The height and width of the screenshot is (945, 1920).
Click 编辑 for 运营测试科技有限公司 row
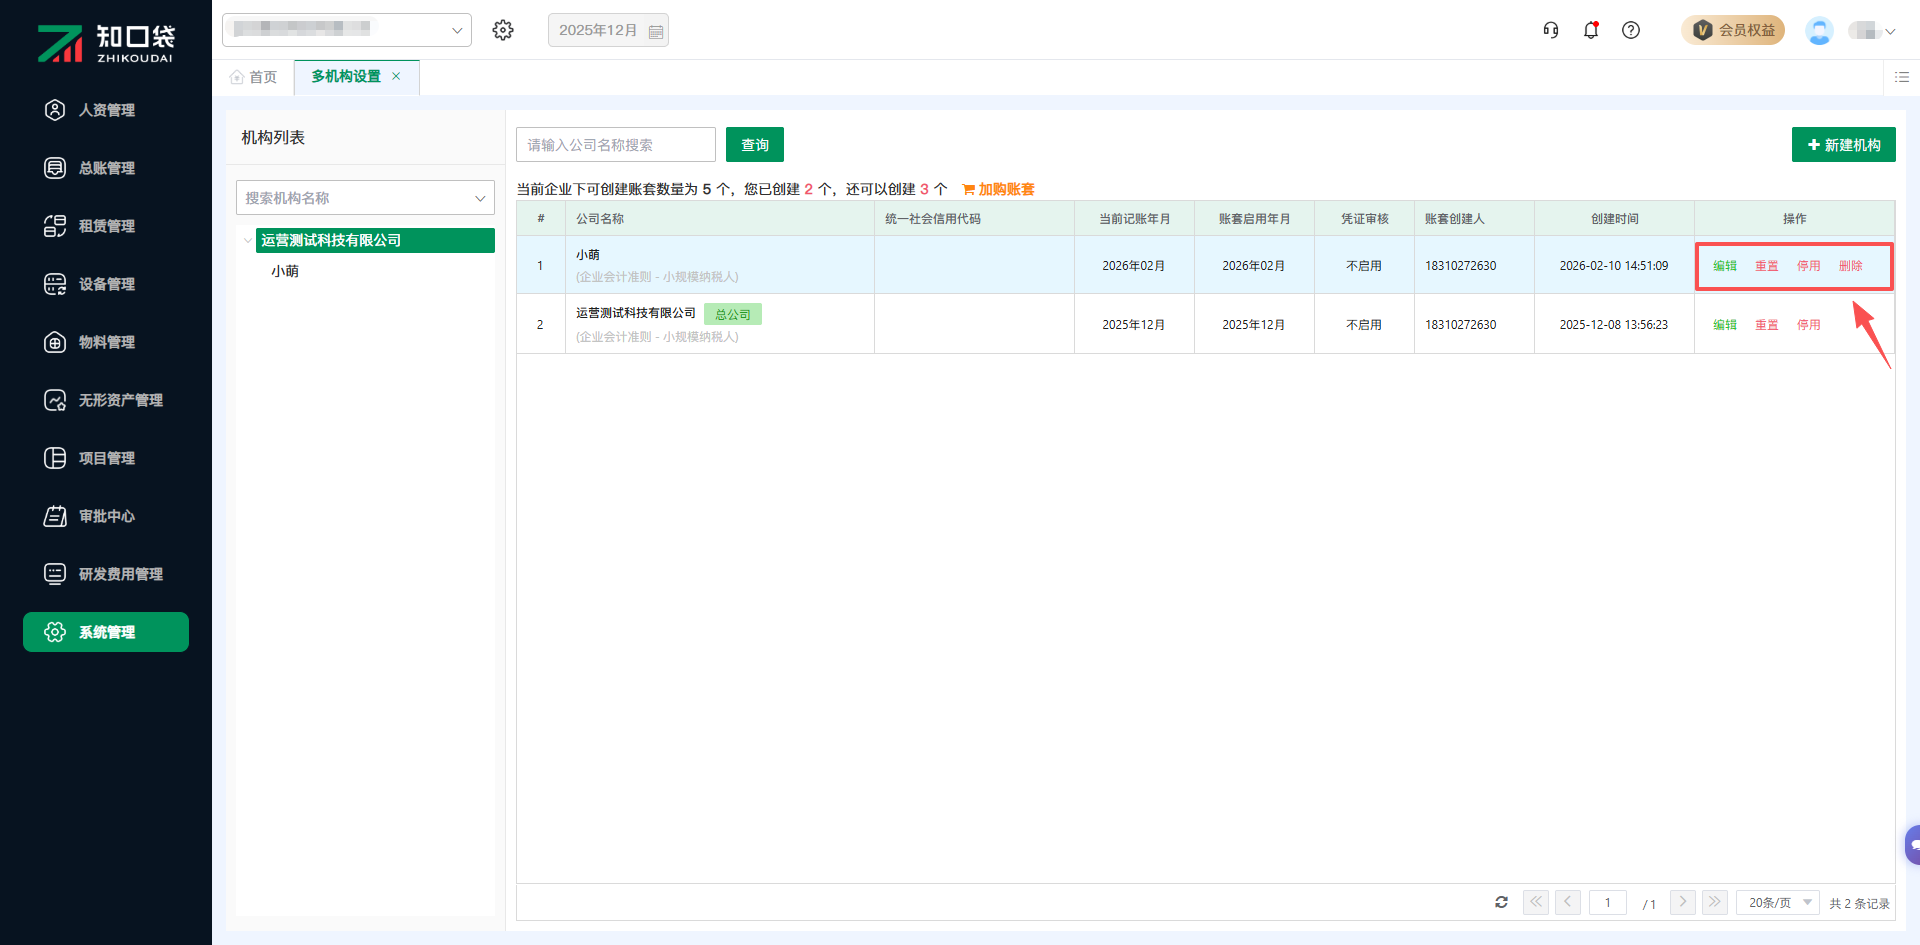coord(1725,325)
